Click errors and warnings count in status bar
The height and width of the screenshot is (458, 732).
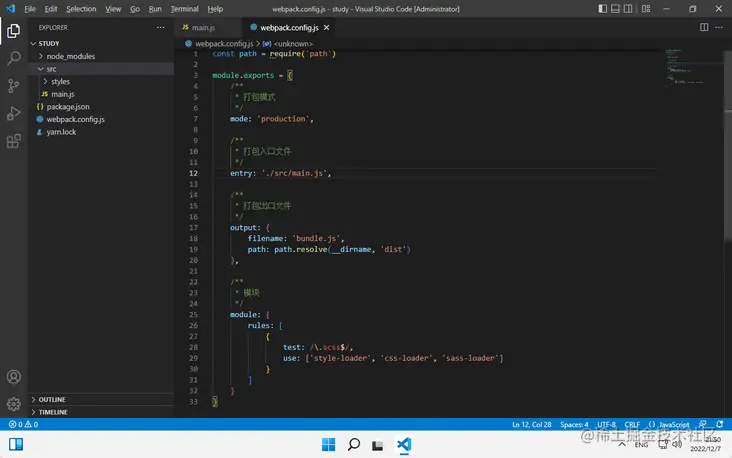point(23,424)
